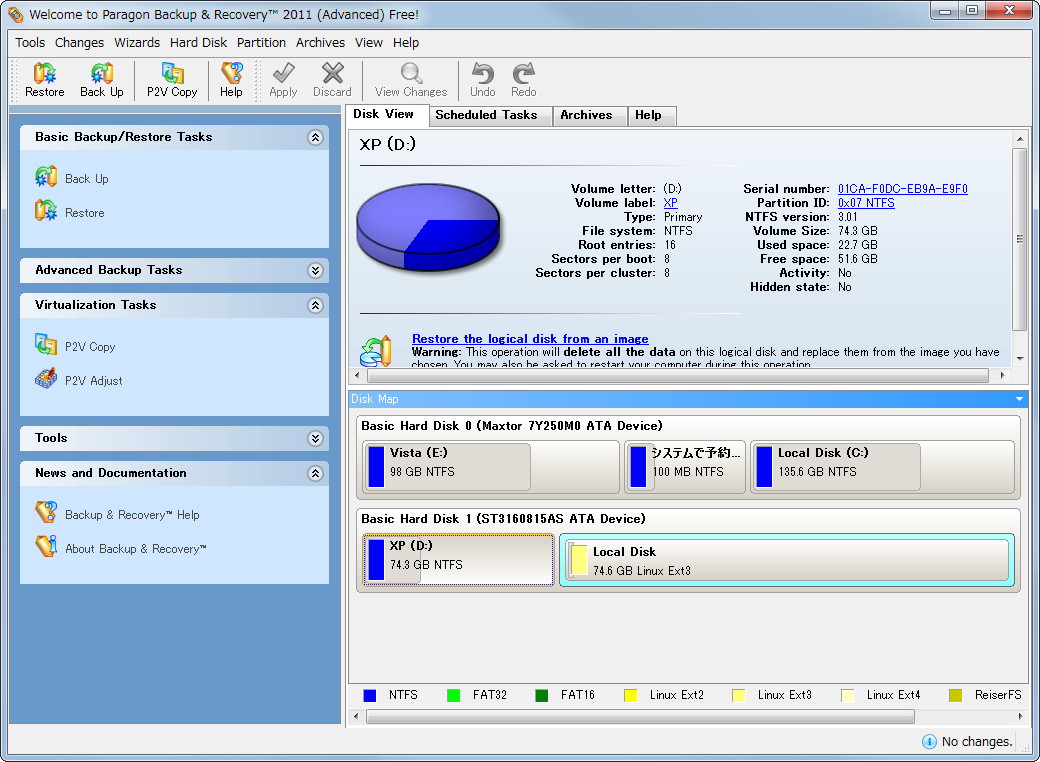The image size is (1040, 762).
Task: Expand the Tools section in sidebar
Action: [x=316, y=438]
